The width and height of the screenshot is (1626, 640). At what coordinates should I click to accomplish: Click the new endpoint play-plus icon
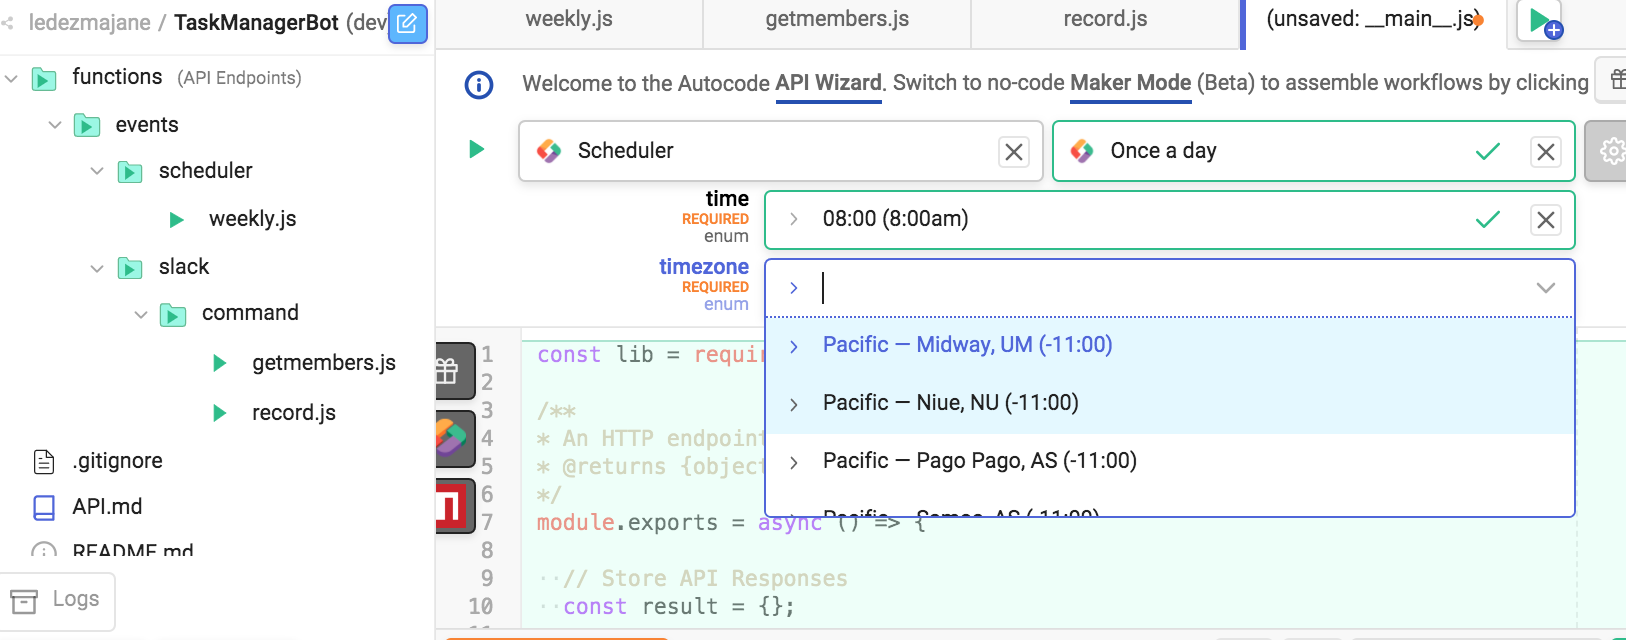click(x=1541, y=21)
